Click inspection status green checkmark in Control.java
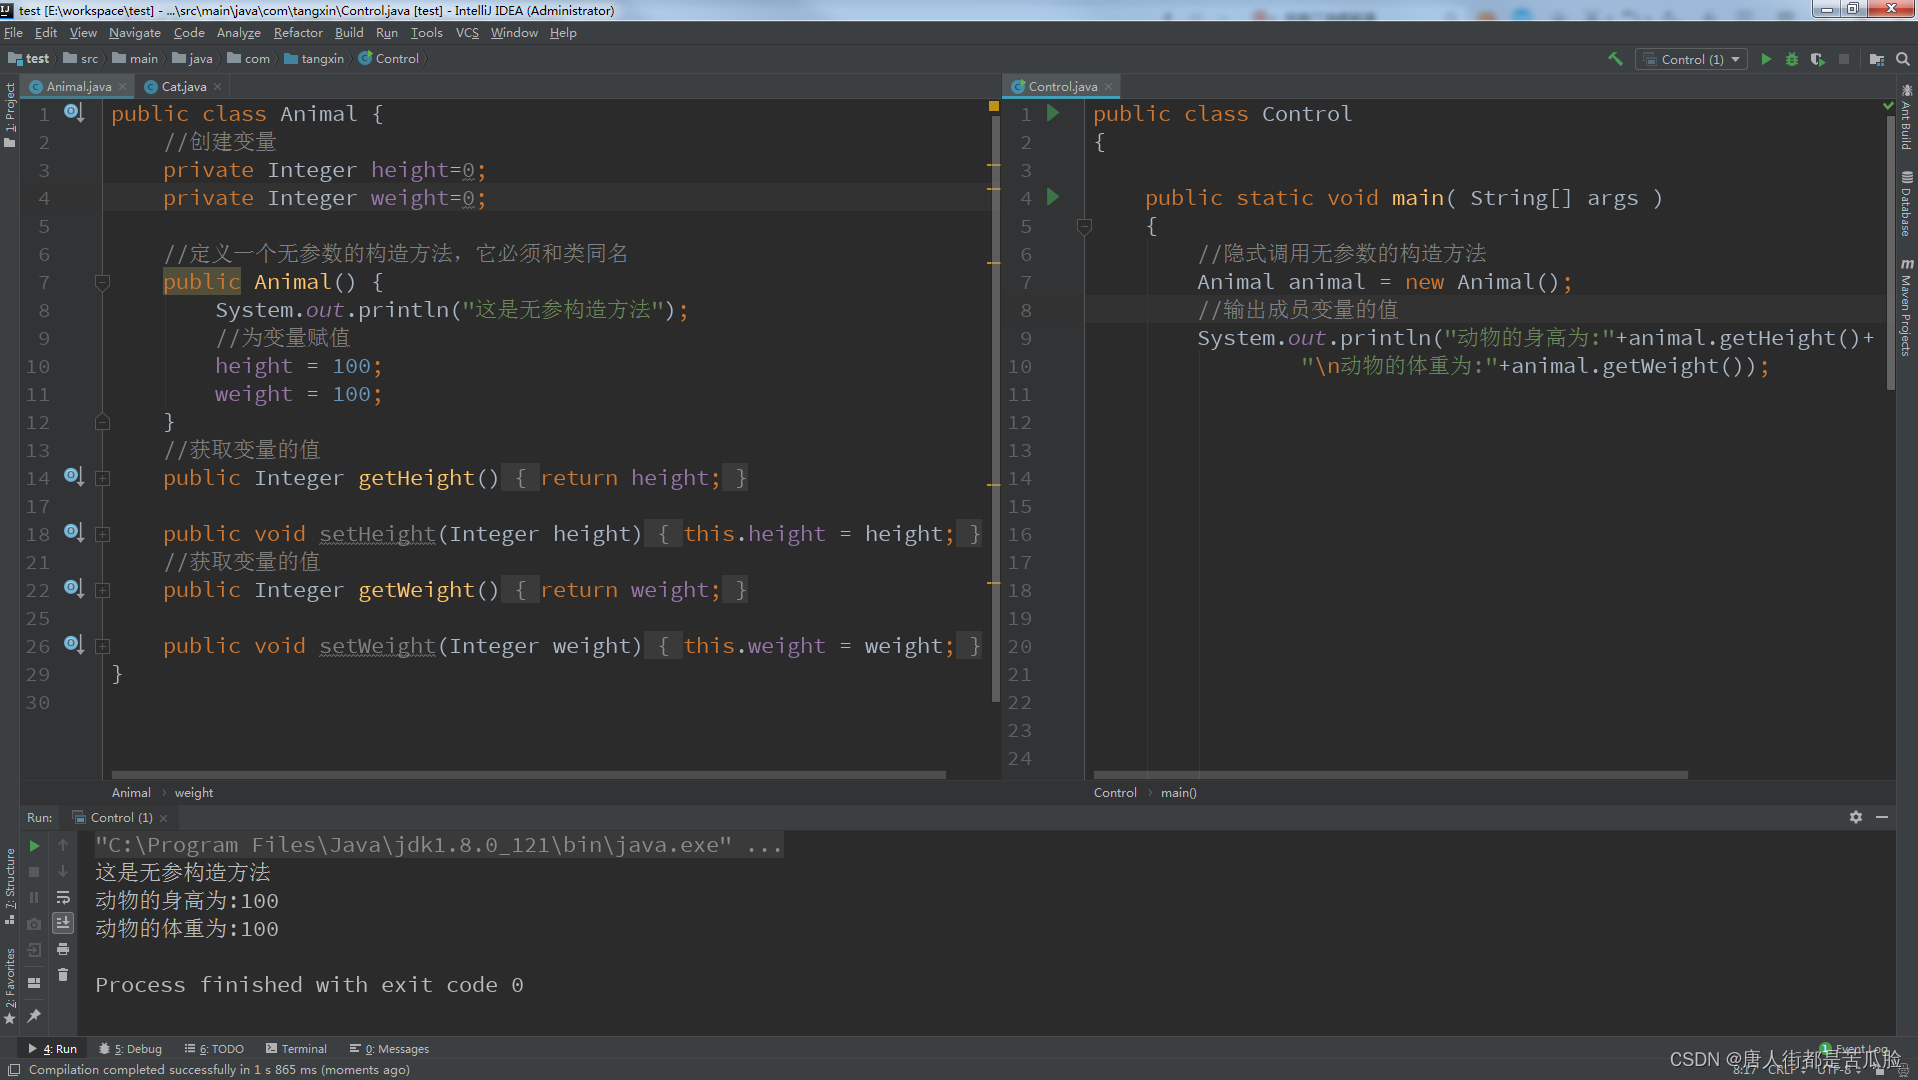The image size is (1918, 1080). click(x=1888, y=105)
